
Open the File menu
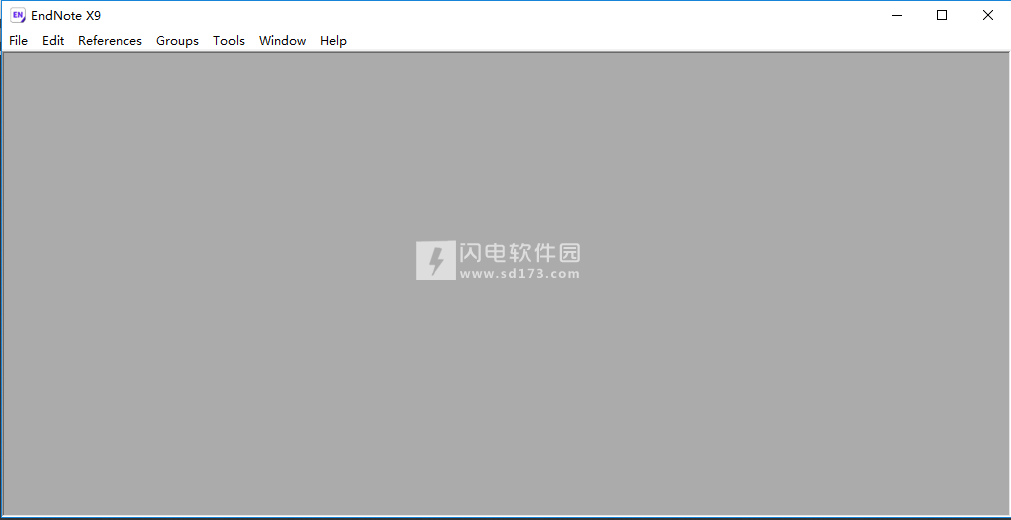click(x=19, y=41)
